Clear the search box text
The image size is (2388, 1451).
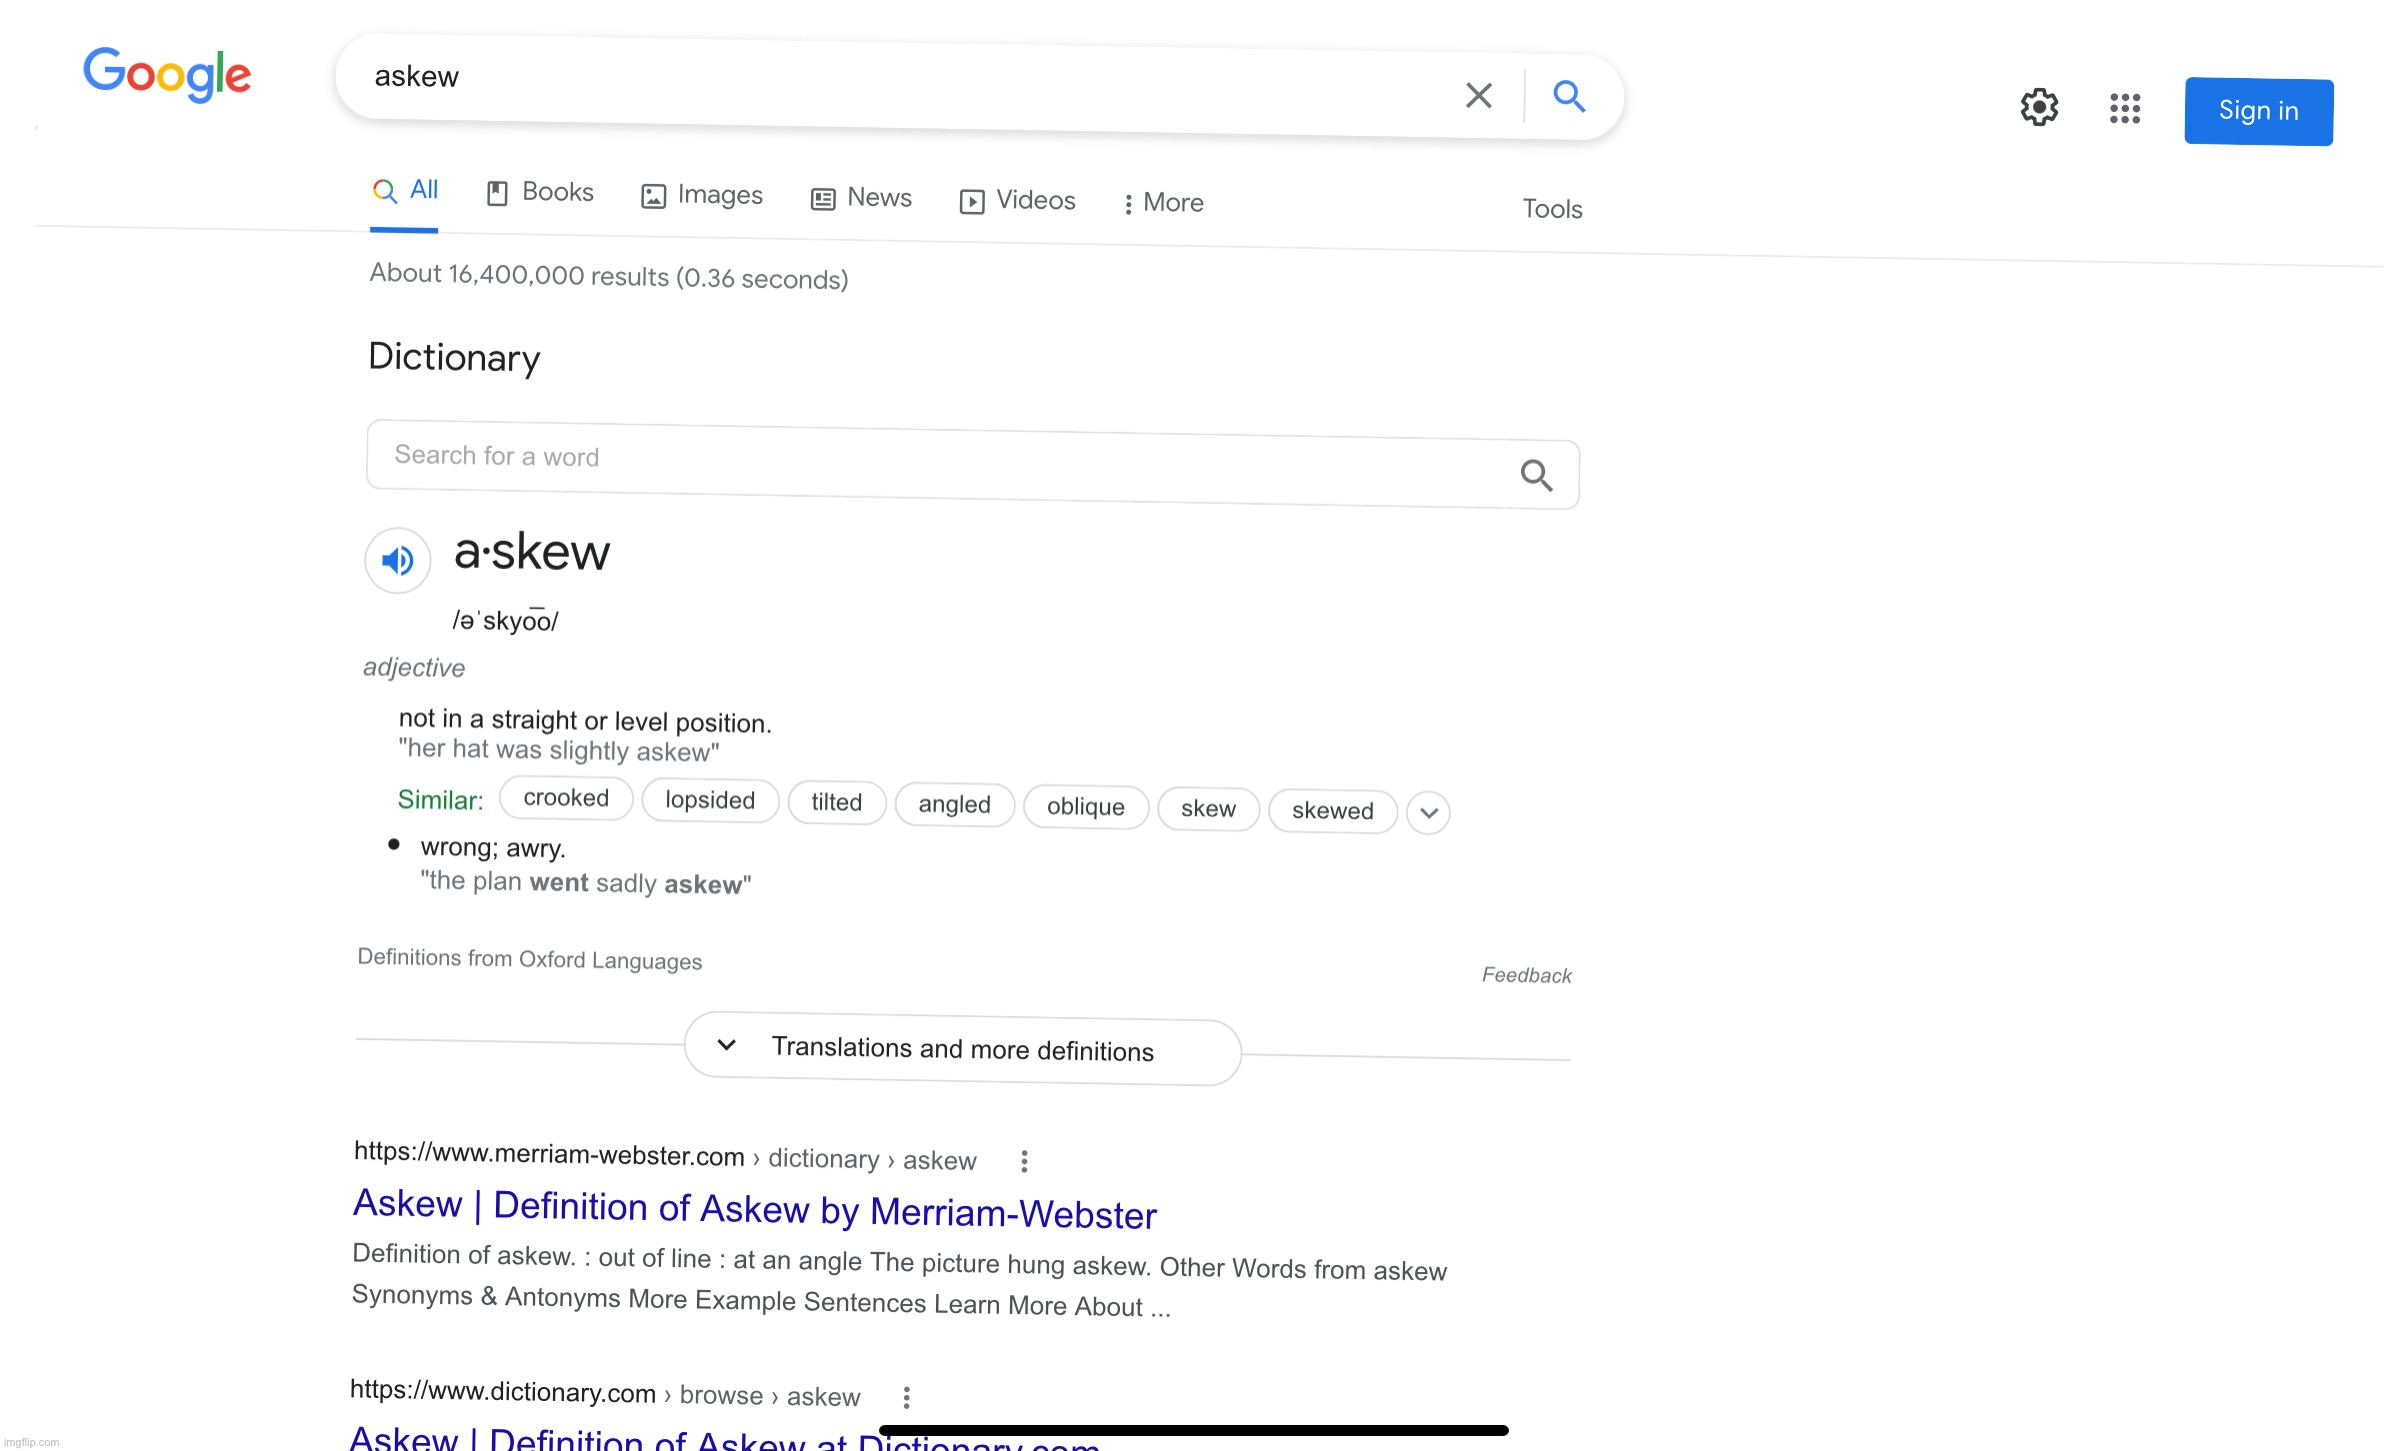click(x=1478, y=95)
